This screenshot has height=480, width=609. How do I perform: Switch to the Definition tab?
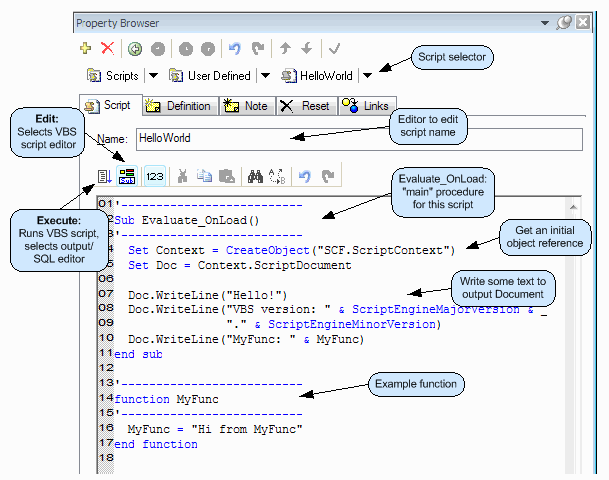coord(180,106)
